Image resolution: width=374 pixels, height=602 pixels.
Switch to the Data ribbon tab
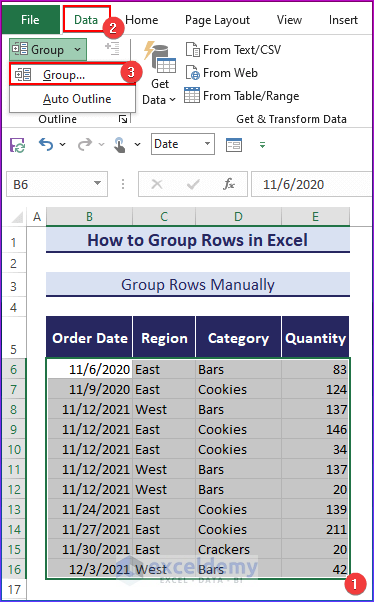(86, 20)
